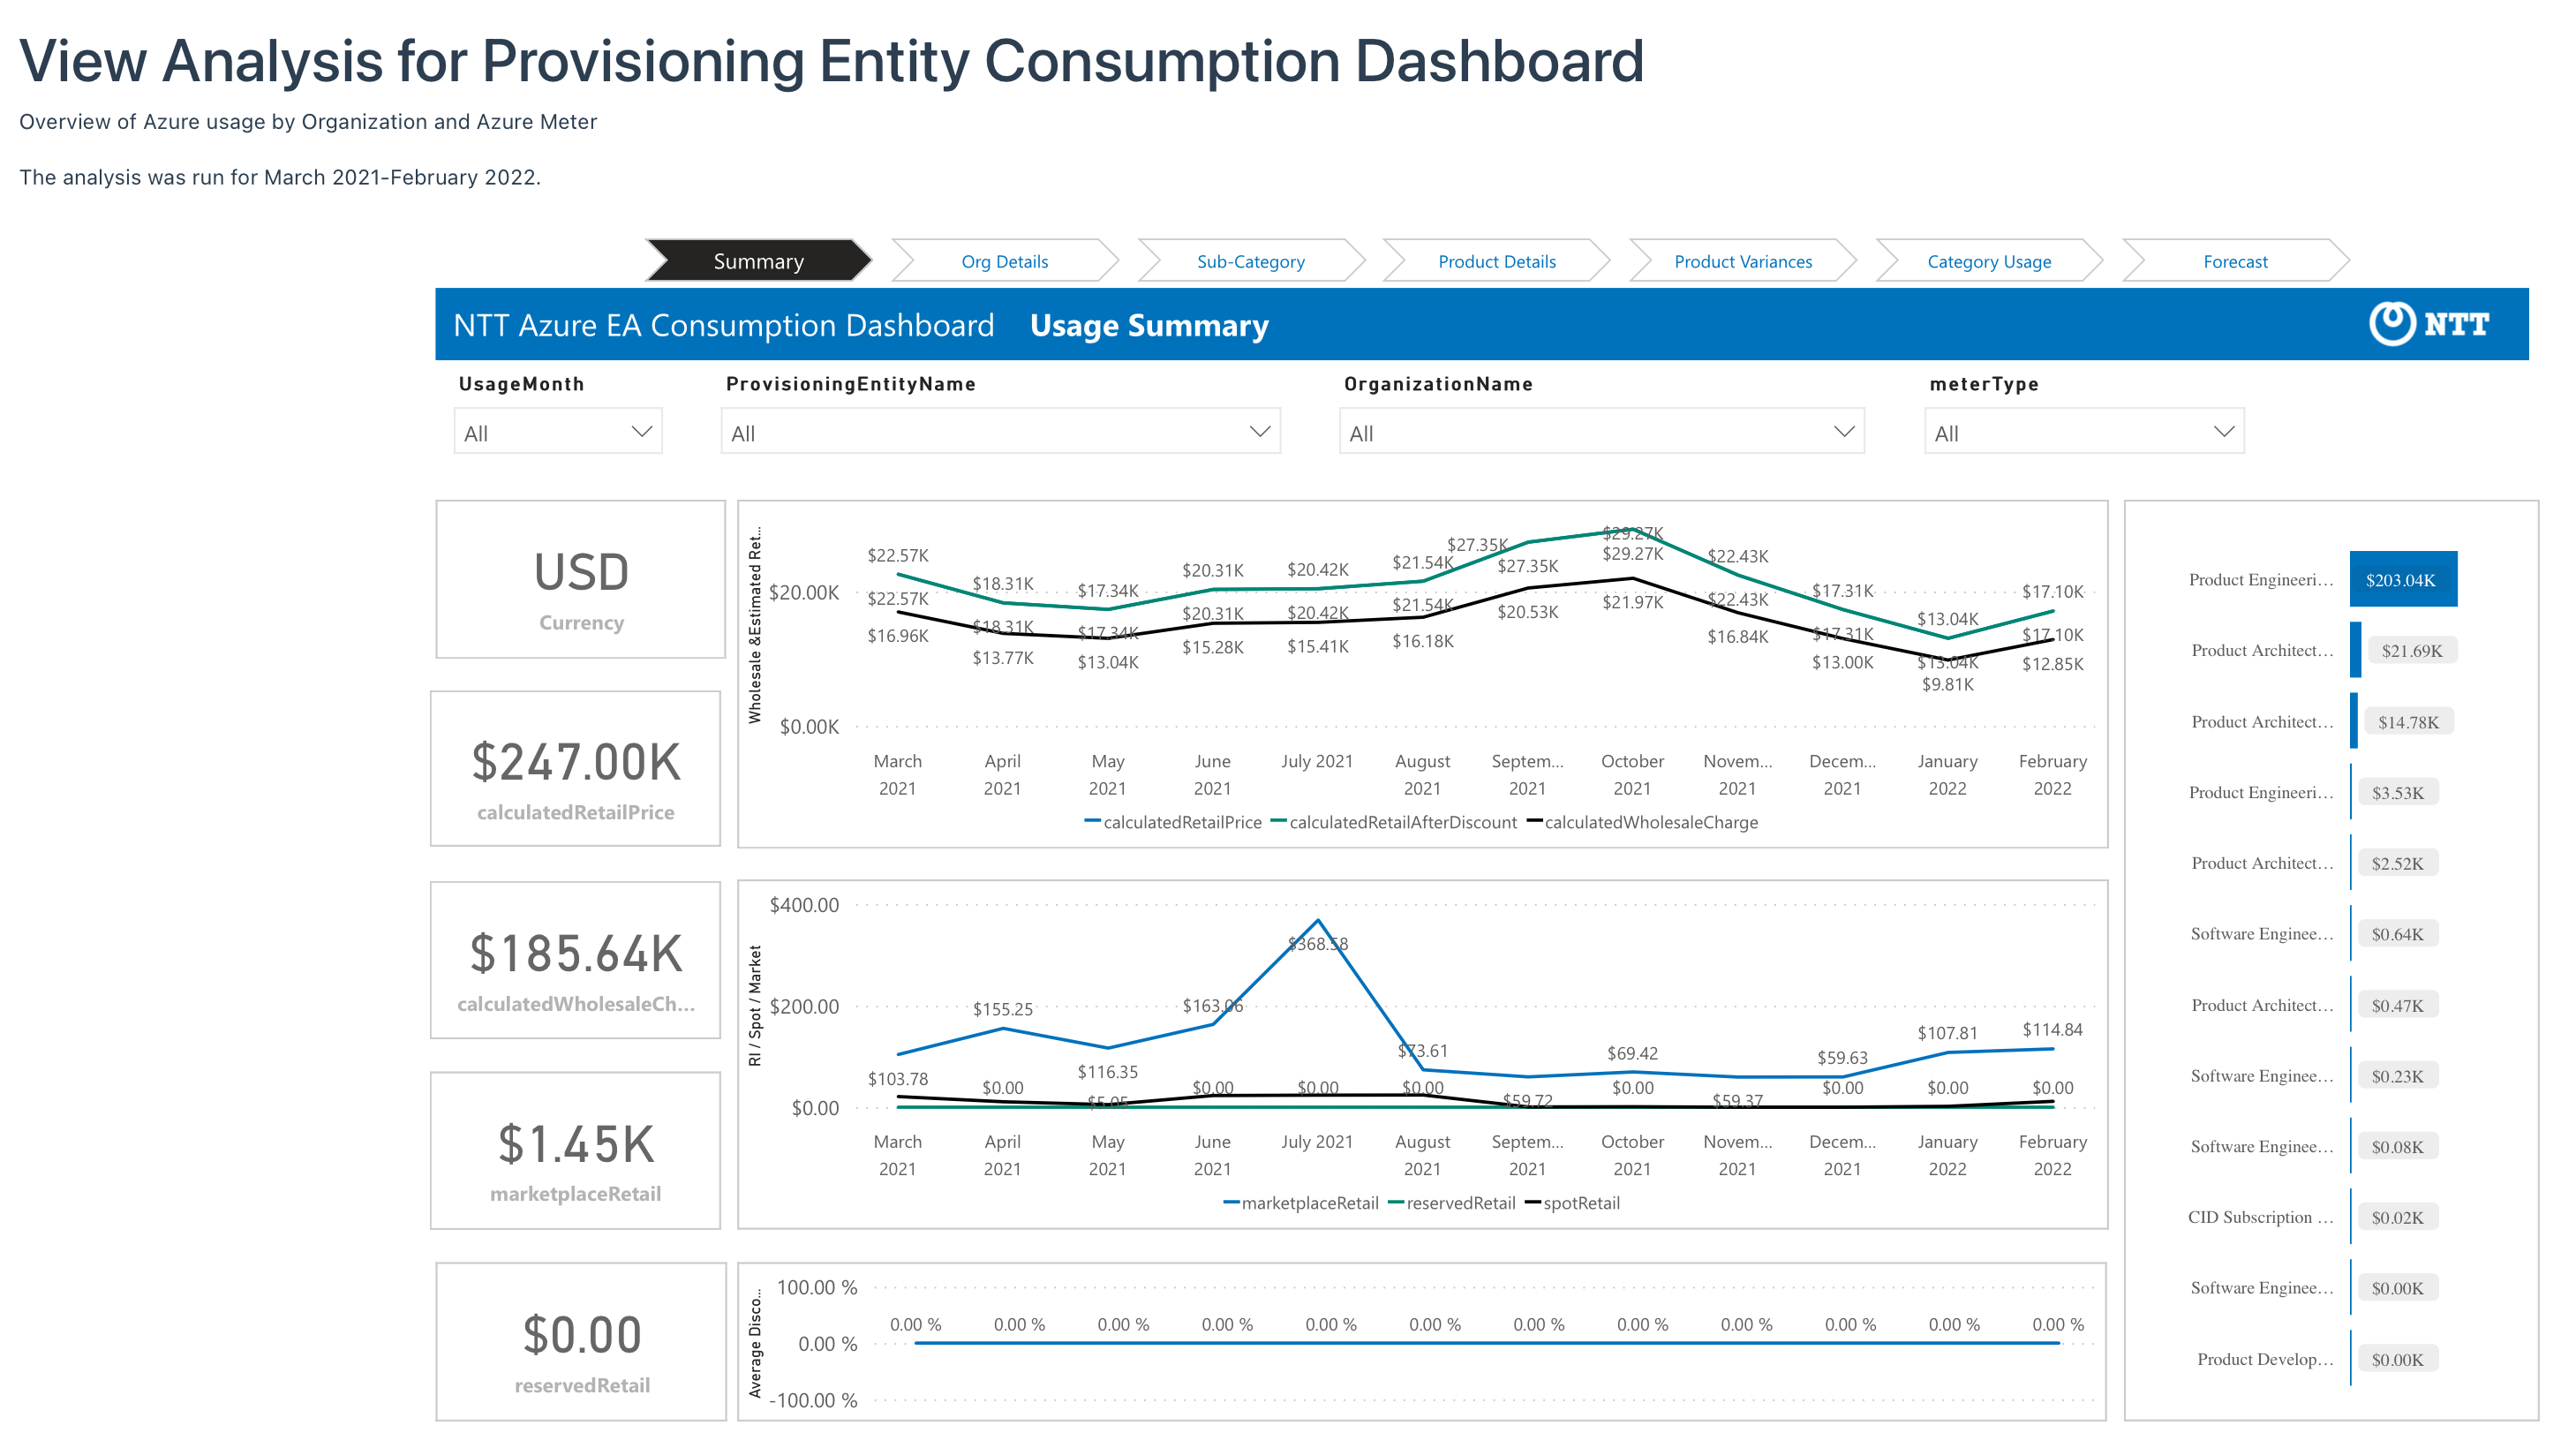2576x1448 pixels.
Task: Select the USD Currency card
Action: (x=581, y=580)
